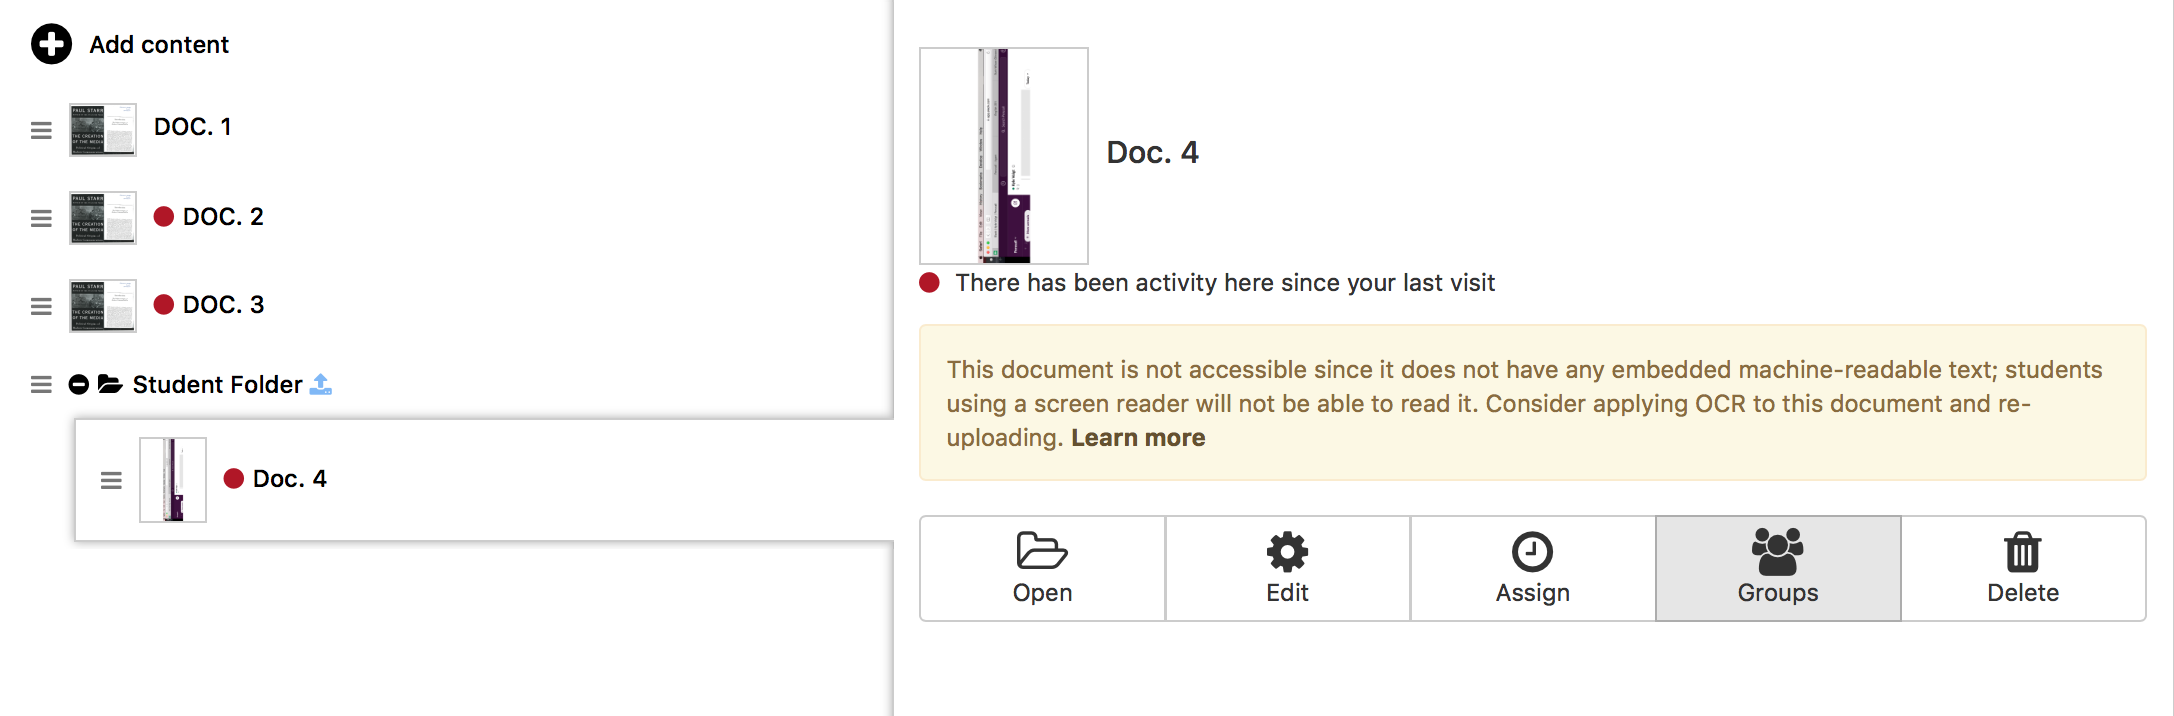Click the drag handle beside DOC. 3
Viewport: 2174px width, 716px height.
click(41, 306)
